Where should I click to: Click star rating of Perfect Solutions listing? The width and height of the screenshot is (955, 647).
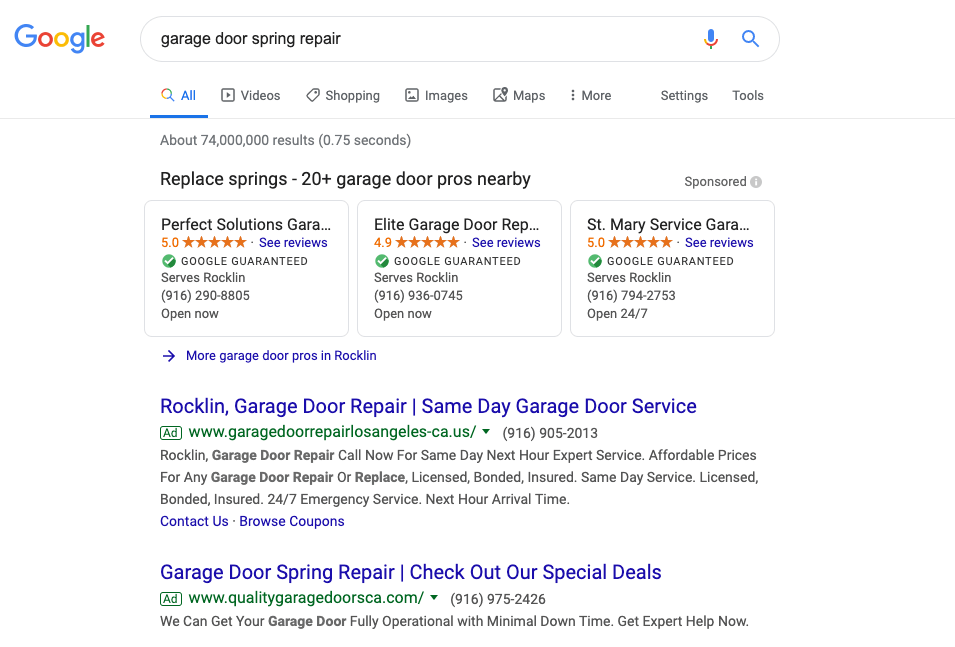point(214,242)
